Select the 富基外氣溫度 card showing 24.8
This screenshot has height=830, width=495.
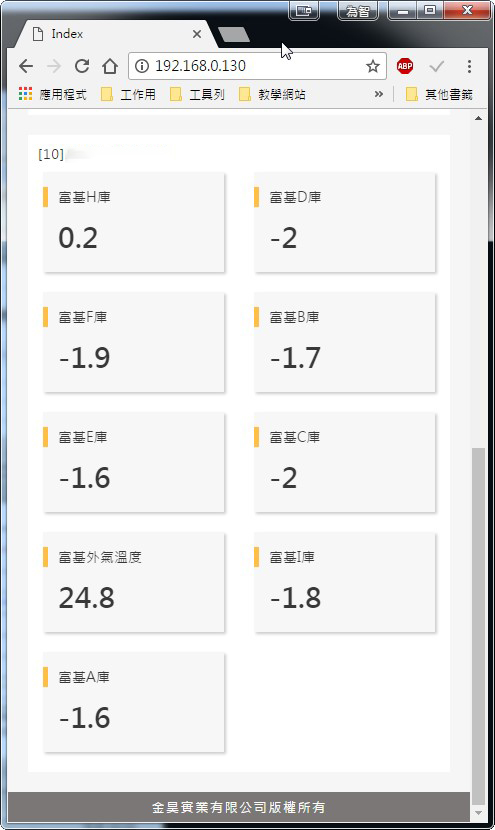[x=134, y=582]
